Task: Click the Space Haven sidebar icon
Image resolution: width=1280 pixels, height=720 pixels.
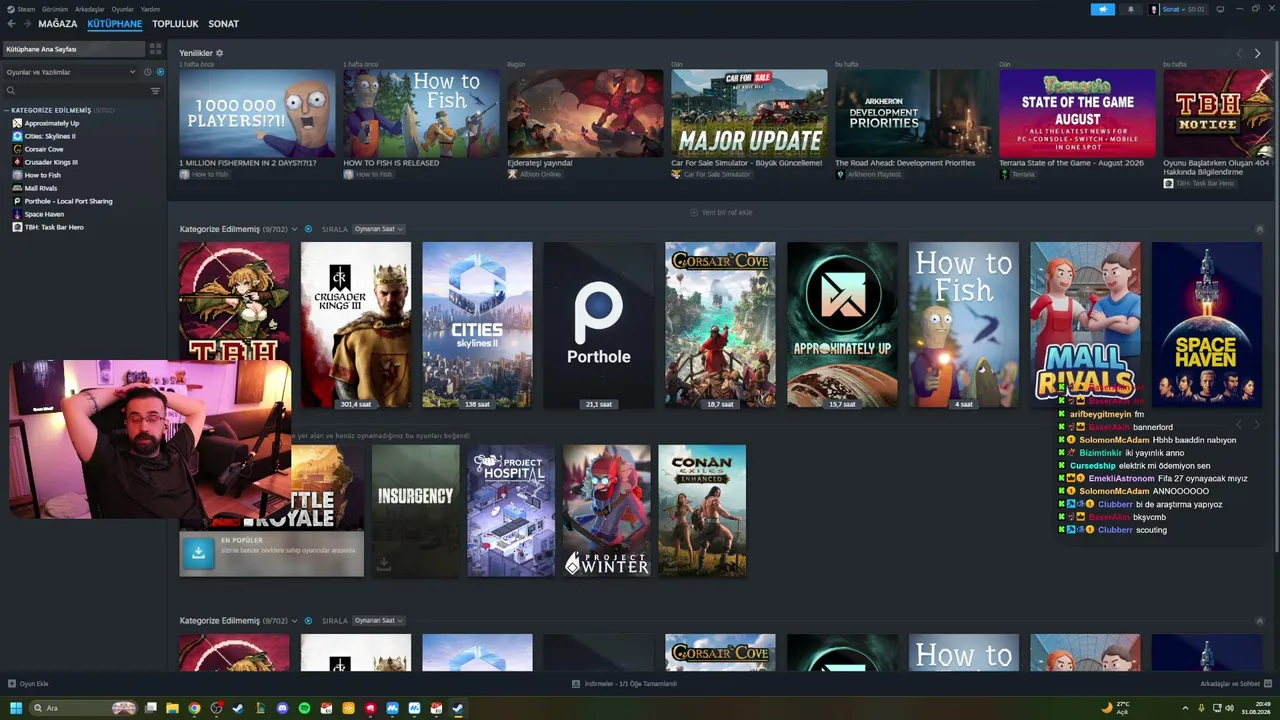Action: [17, 214]
